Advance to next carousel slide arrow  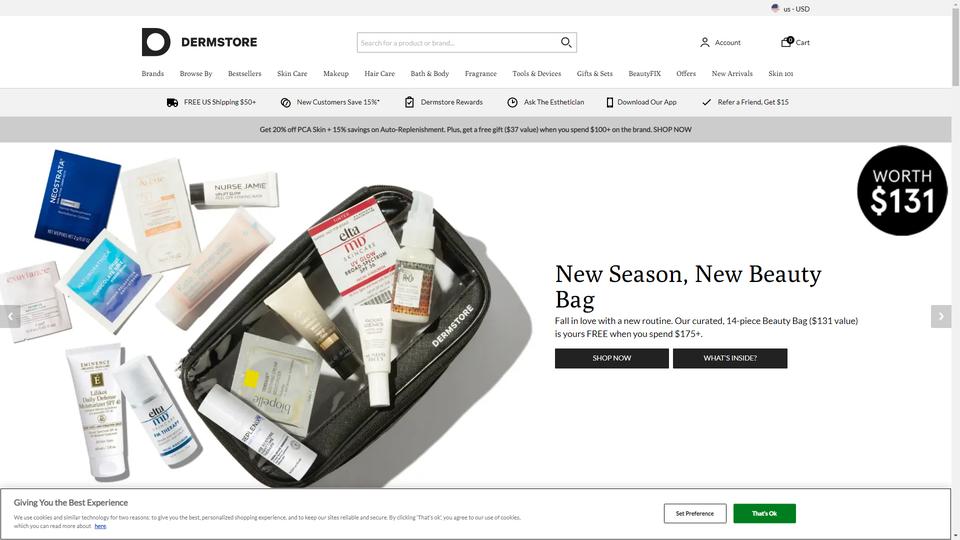(941, 317)
